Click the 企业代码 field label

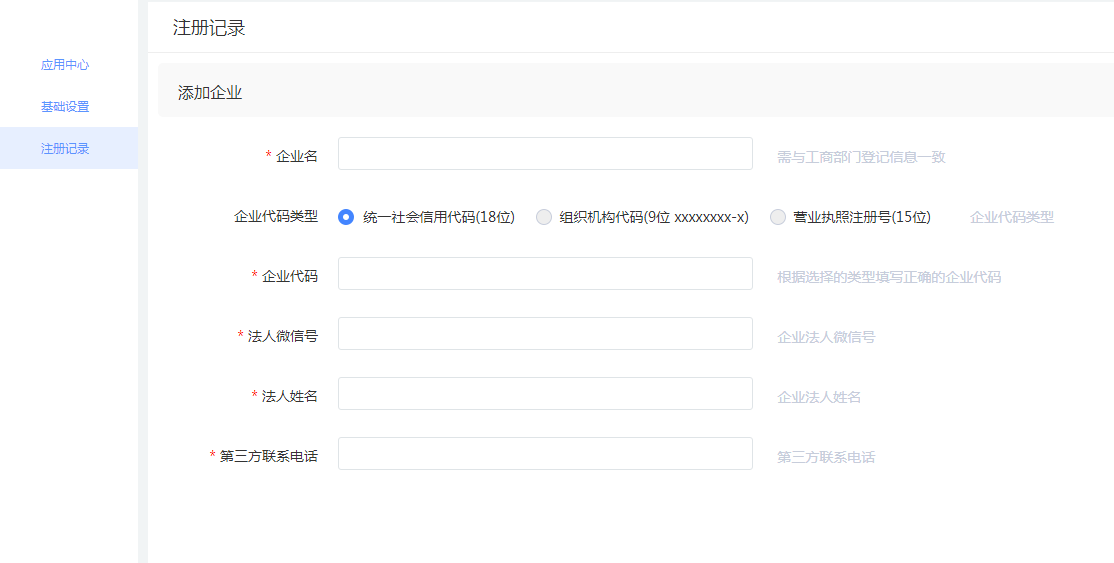point(289,276)
